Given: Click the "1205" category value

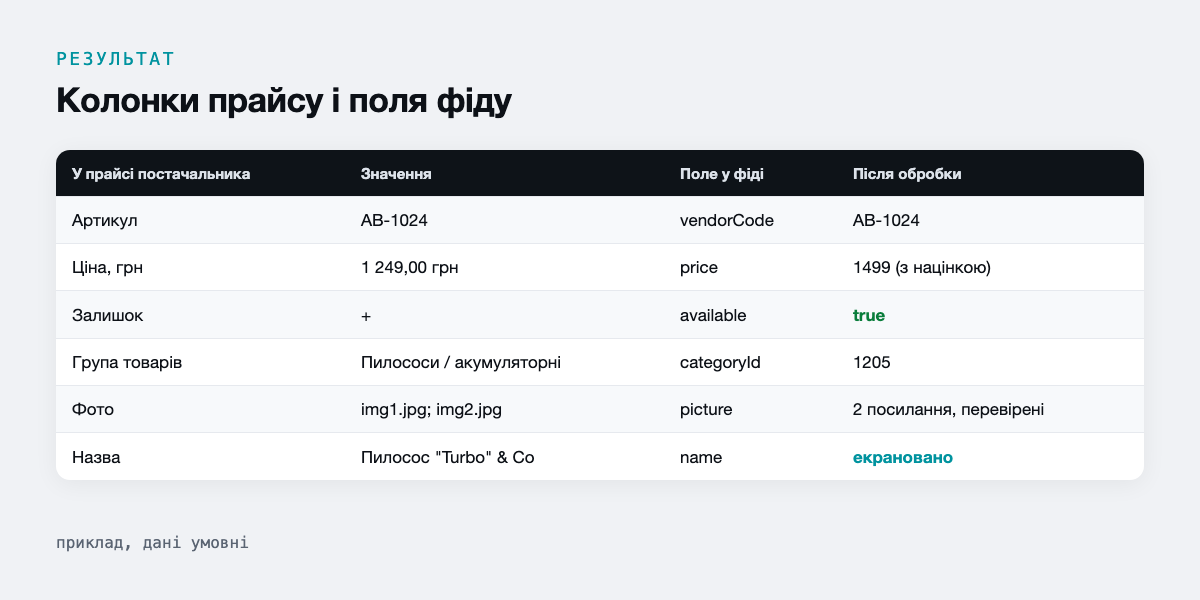Looking at the screenshot, I should pyautogui.click(x=871, y=362).
